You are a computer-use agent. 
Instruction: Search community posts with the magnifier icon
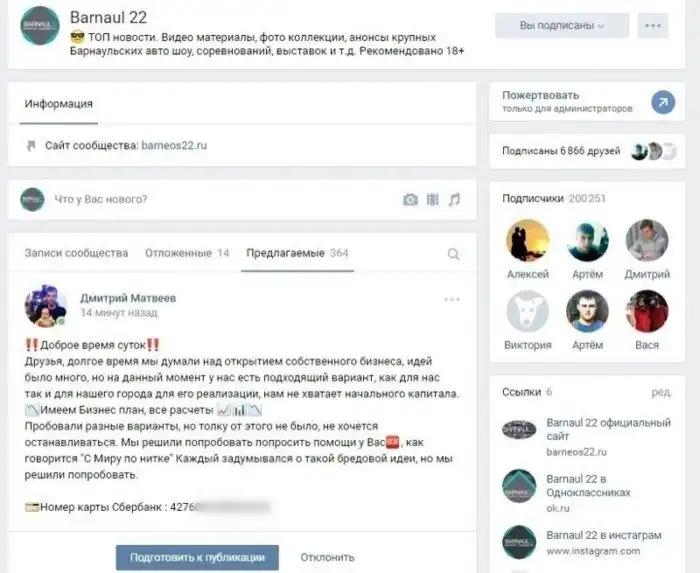tap(454, 254)
